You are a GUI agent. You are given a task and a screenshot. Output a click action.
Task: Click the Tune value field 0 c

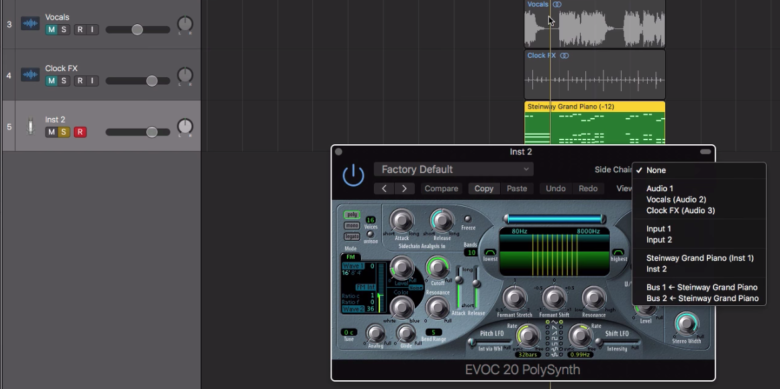pyautogui.click(x=349, y=332)
